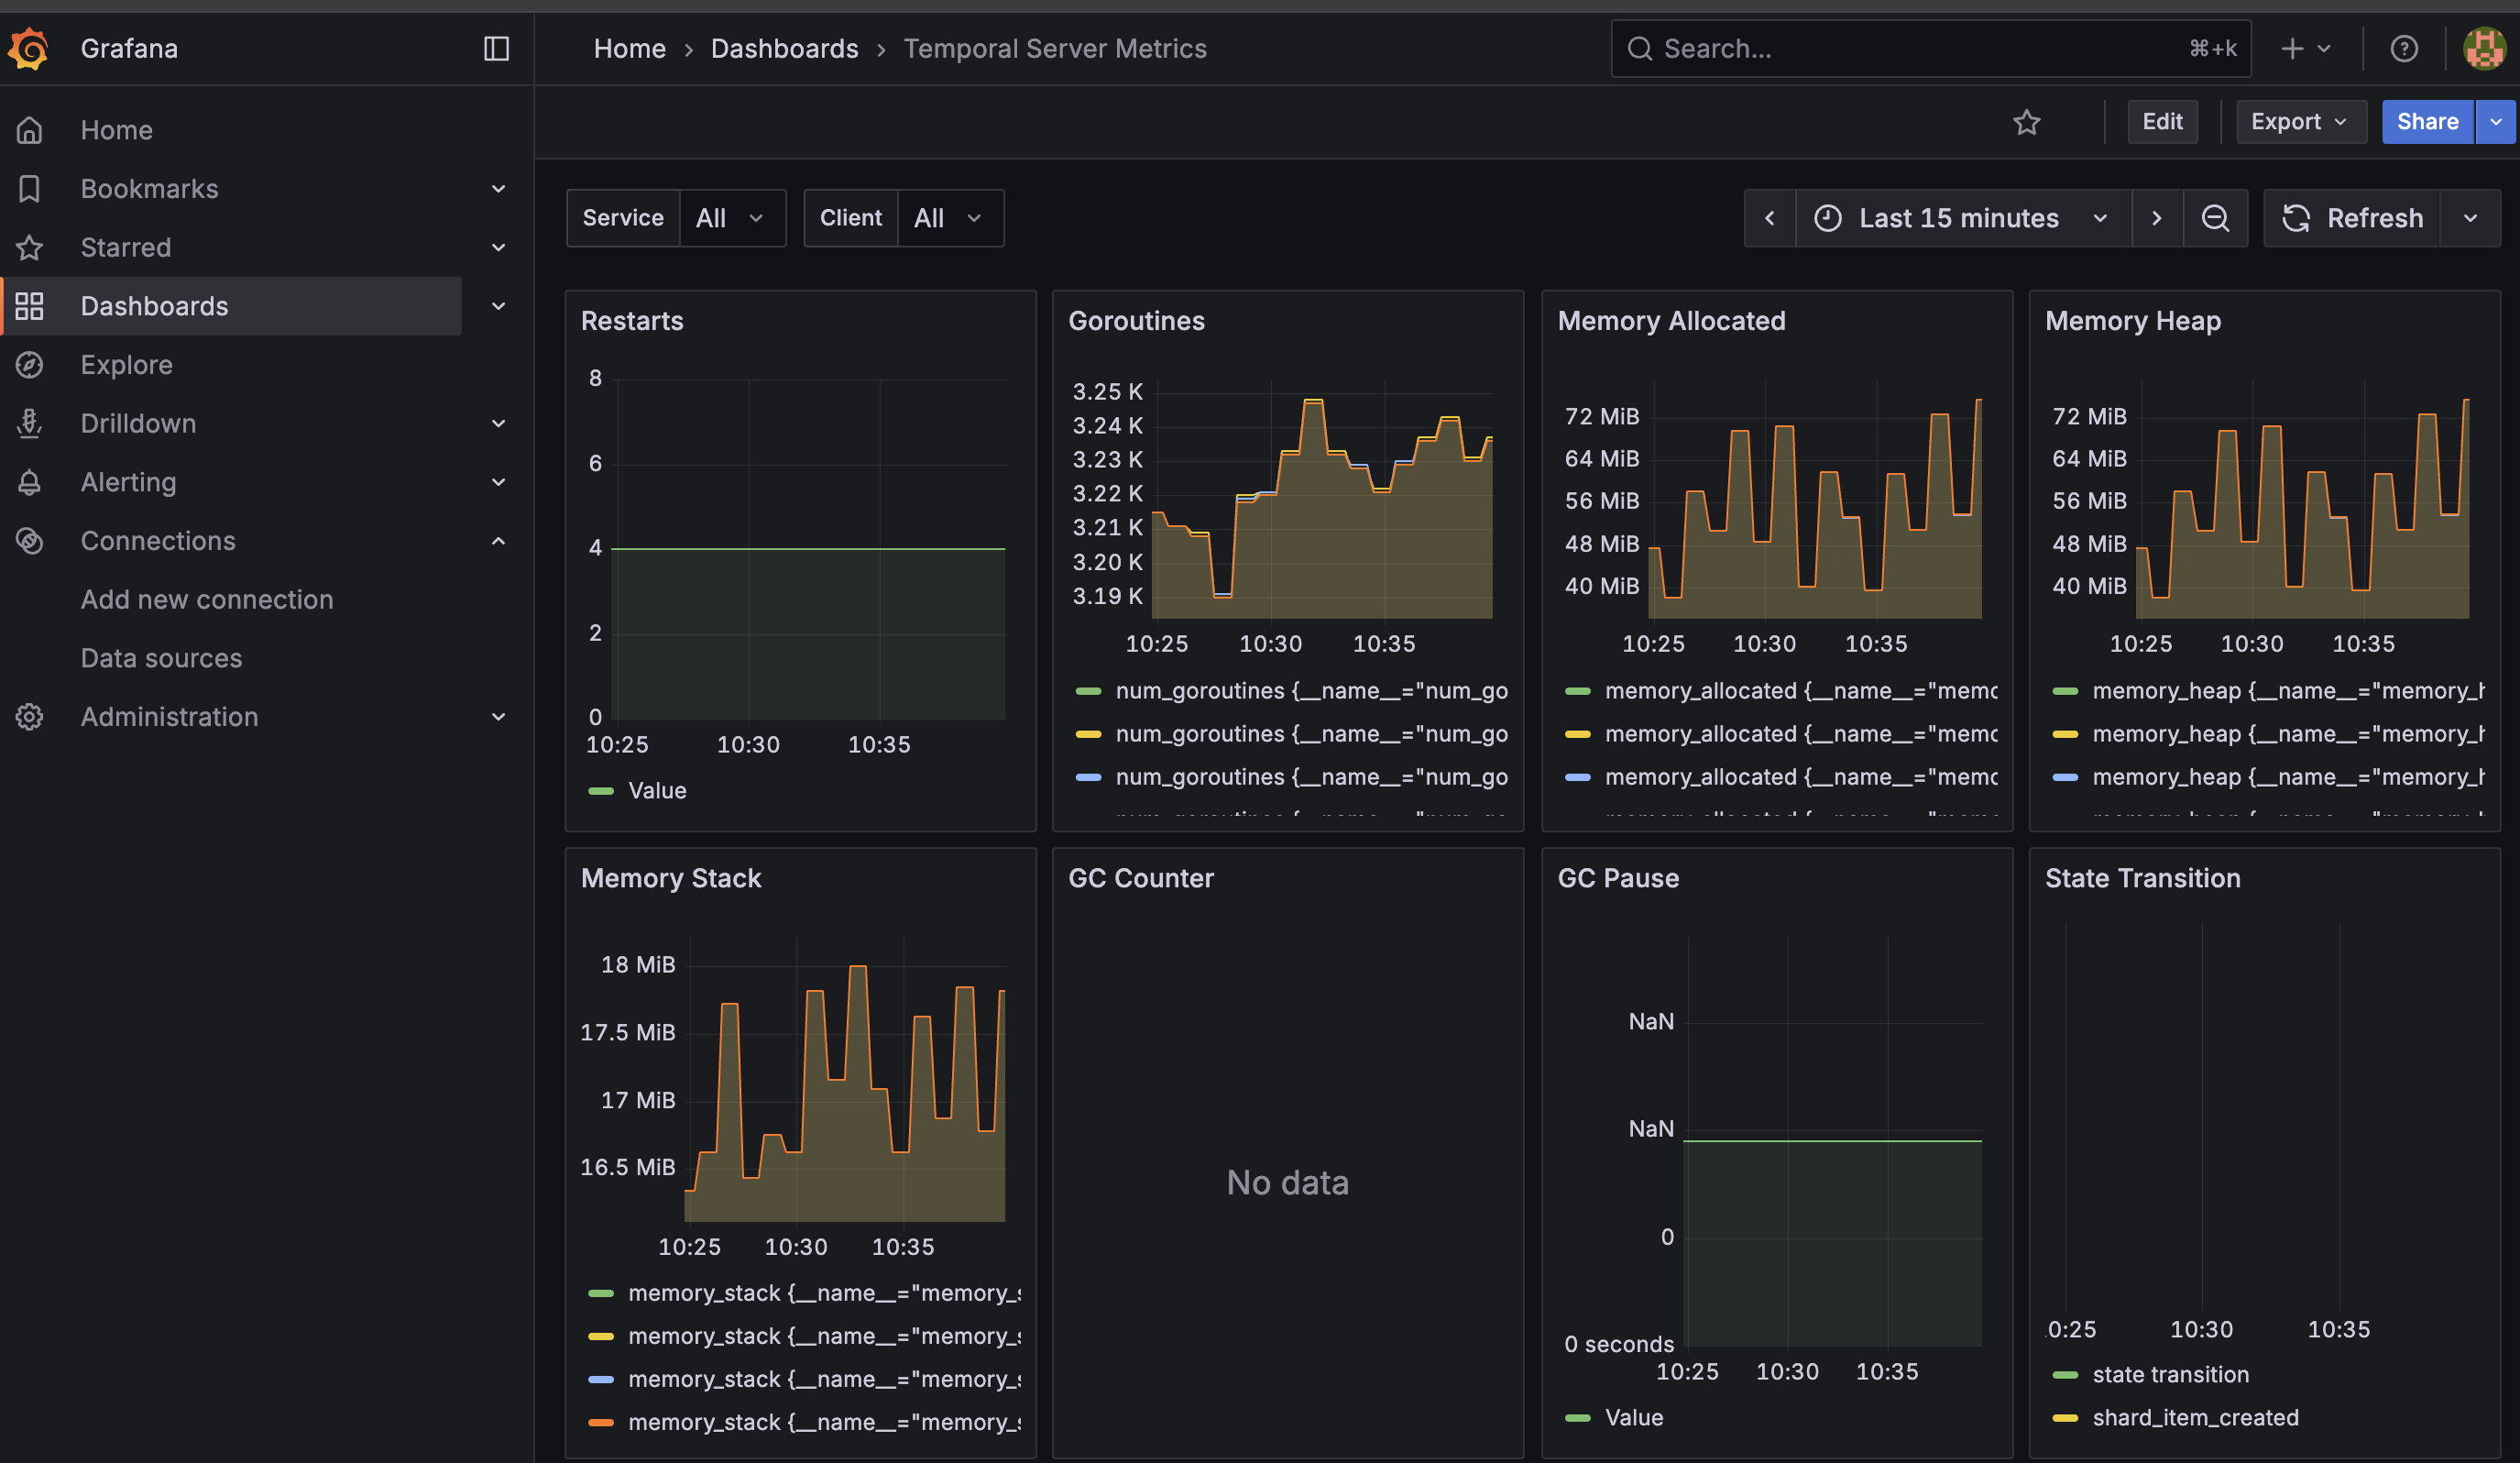Toggle the Value series in Restarts legend
The height and width of the screenshot is (1463, 2520).
coord(659,790)
